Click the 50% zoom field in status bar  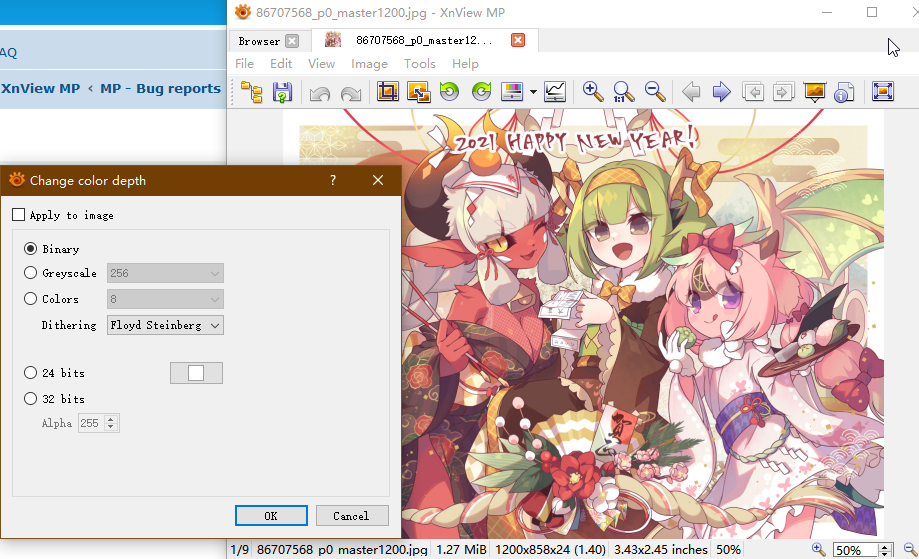tap(855, 550)
